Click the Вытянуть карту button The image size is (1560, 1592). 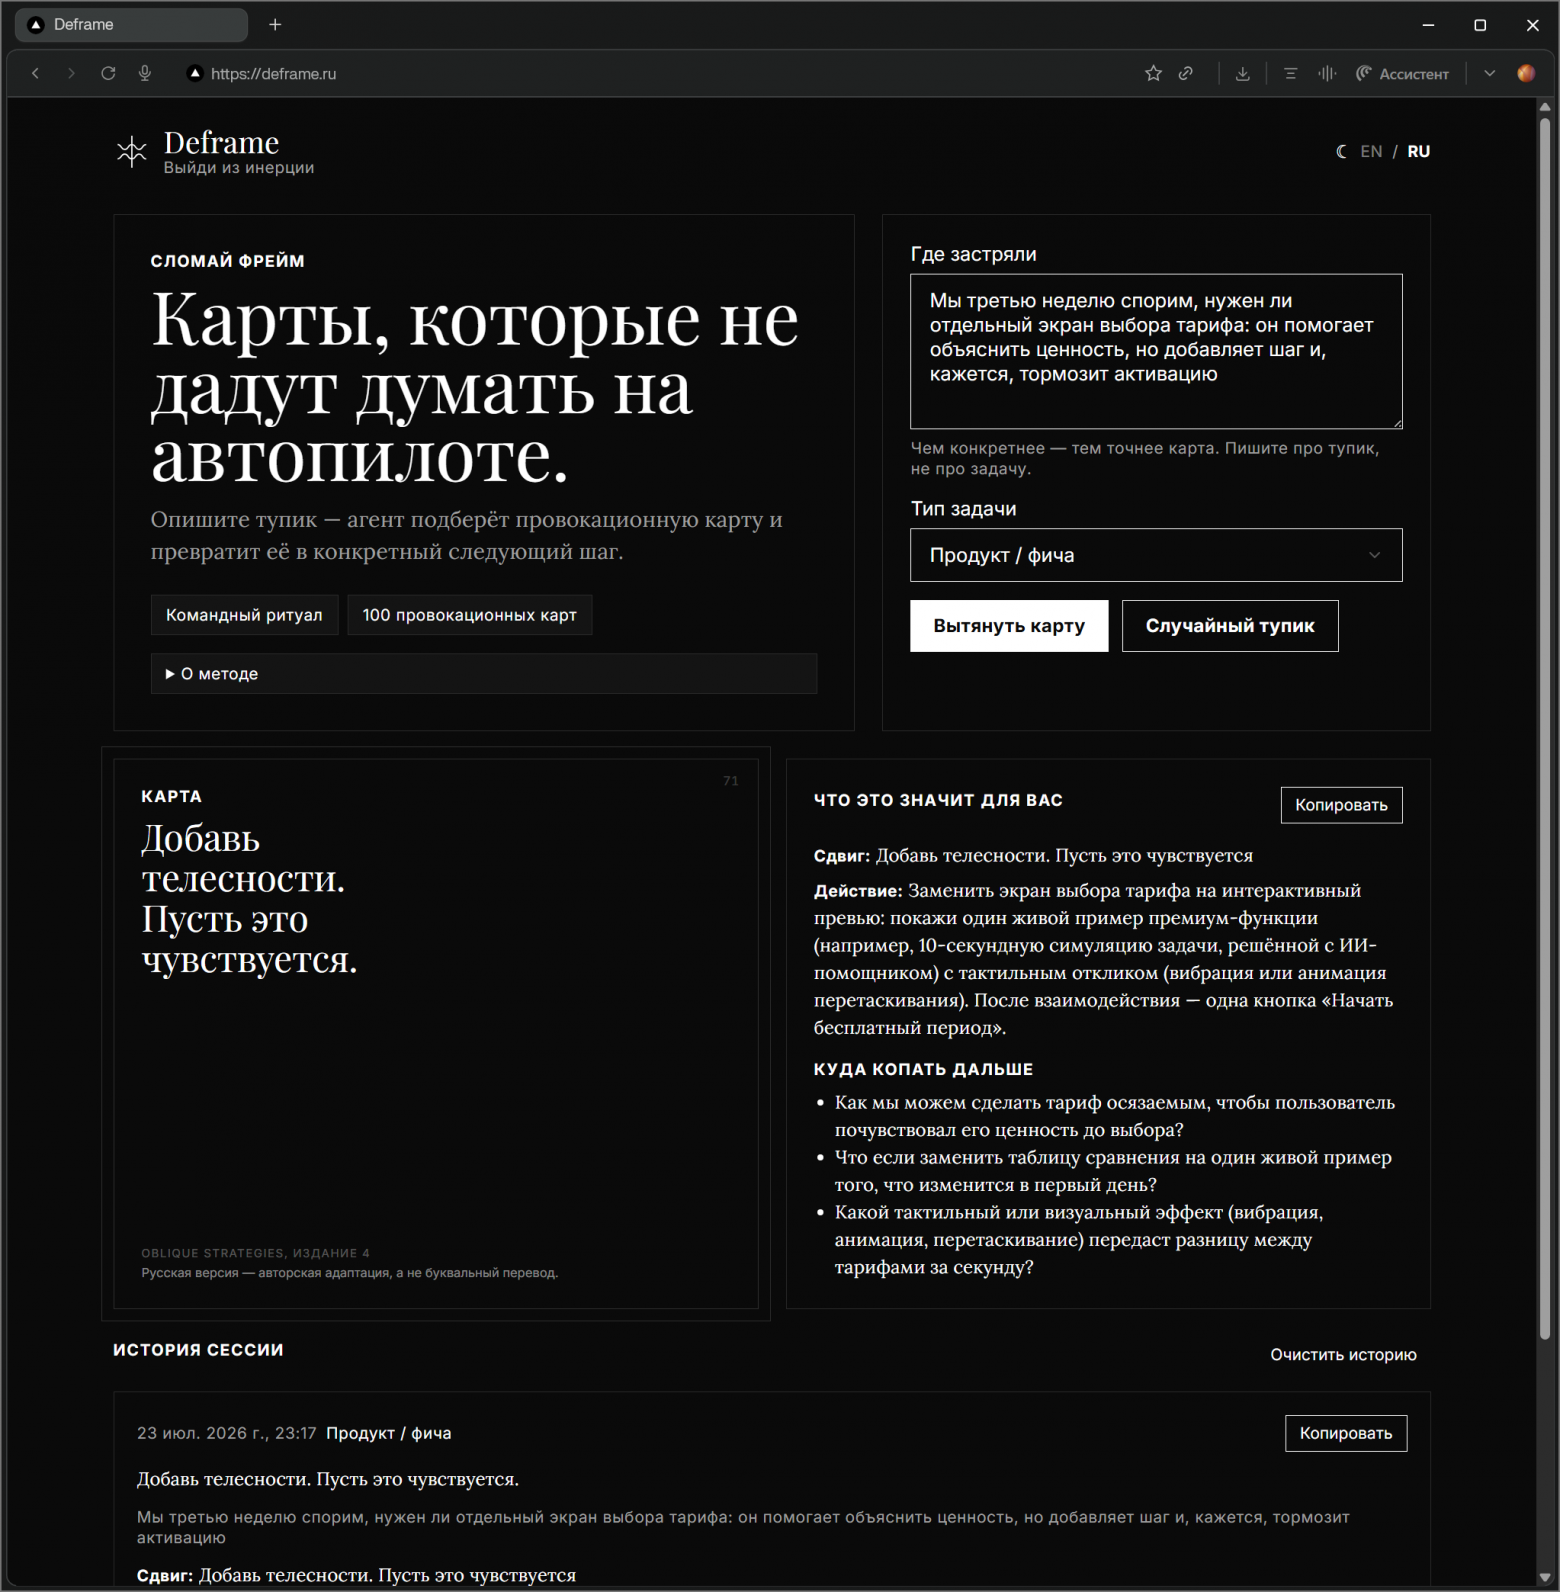1009,626
